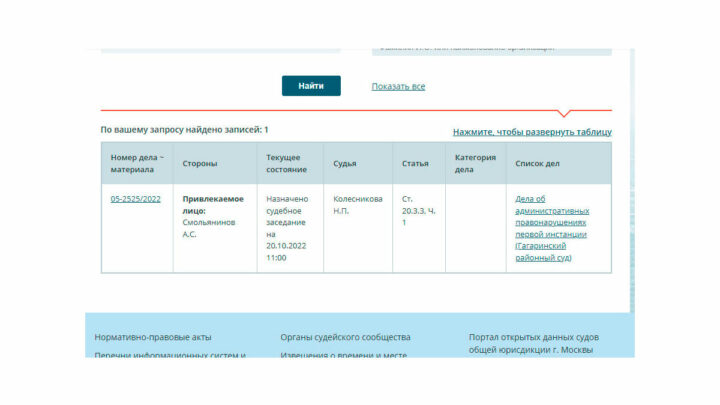Screen dimensions: 720x405
Task: Click the partially visible input field above Найти
Action: click(220, 51)
